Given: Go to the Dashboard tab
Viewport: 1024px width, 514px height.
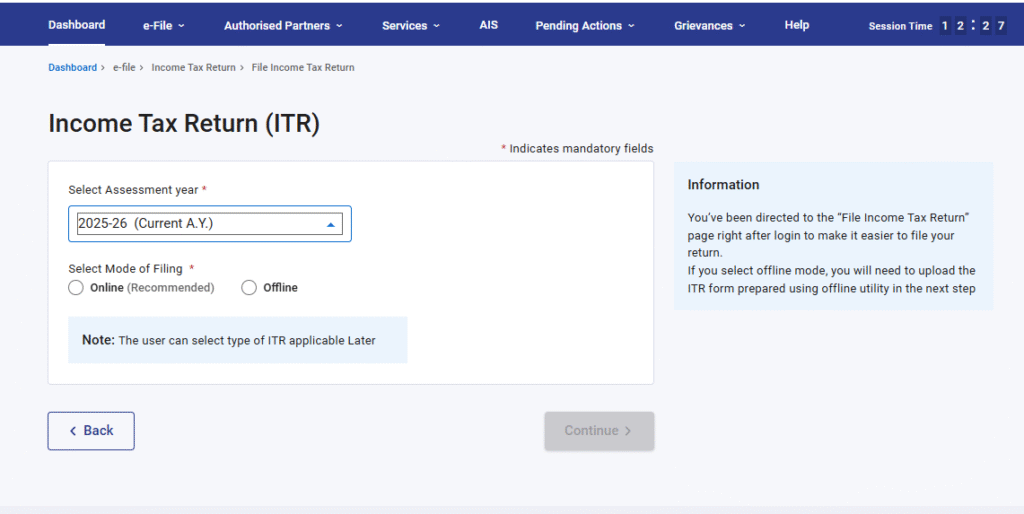Looking at the screenshot, I should pos(76,25).
